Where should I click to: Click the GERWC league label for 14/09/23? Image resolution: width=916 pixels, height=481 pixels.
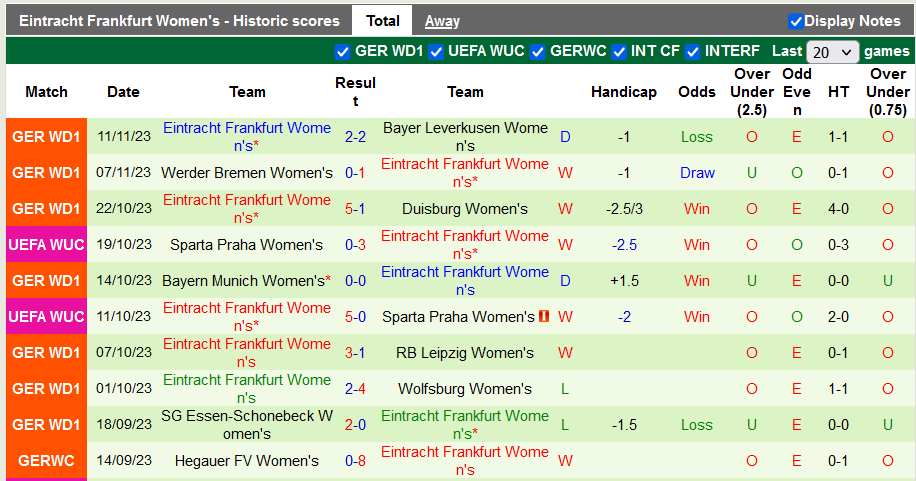click(46, 461)
